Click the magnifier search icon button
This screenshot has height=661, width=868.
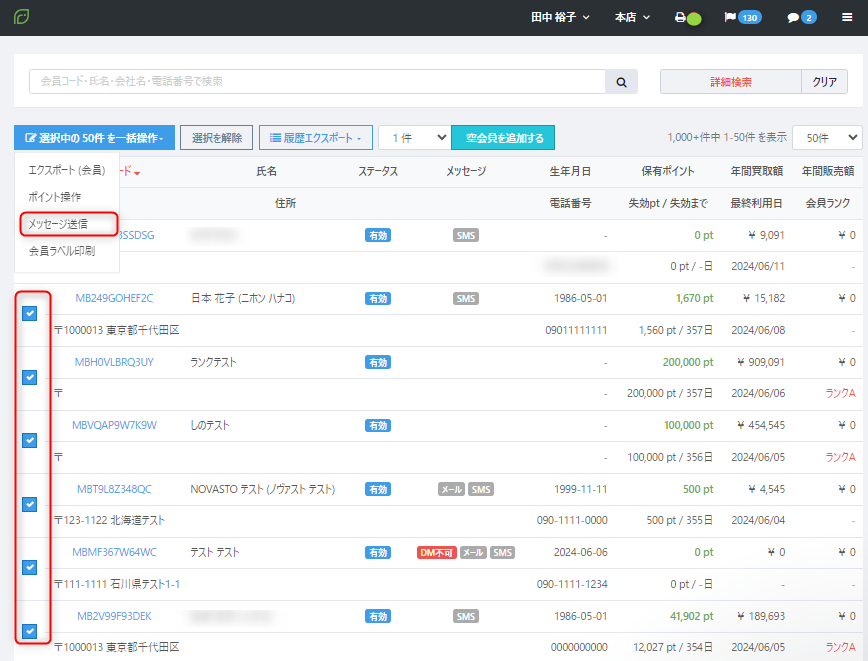(621, 82)
